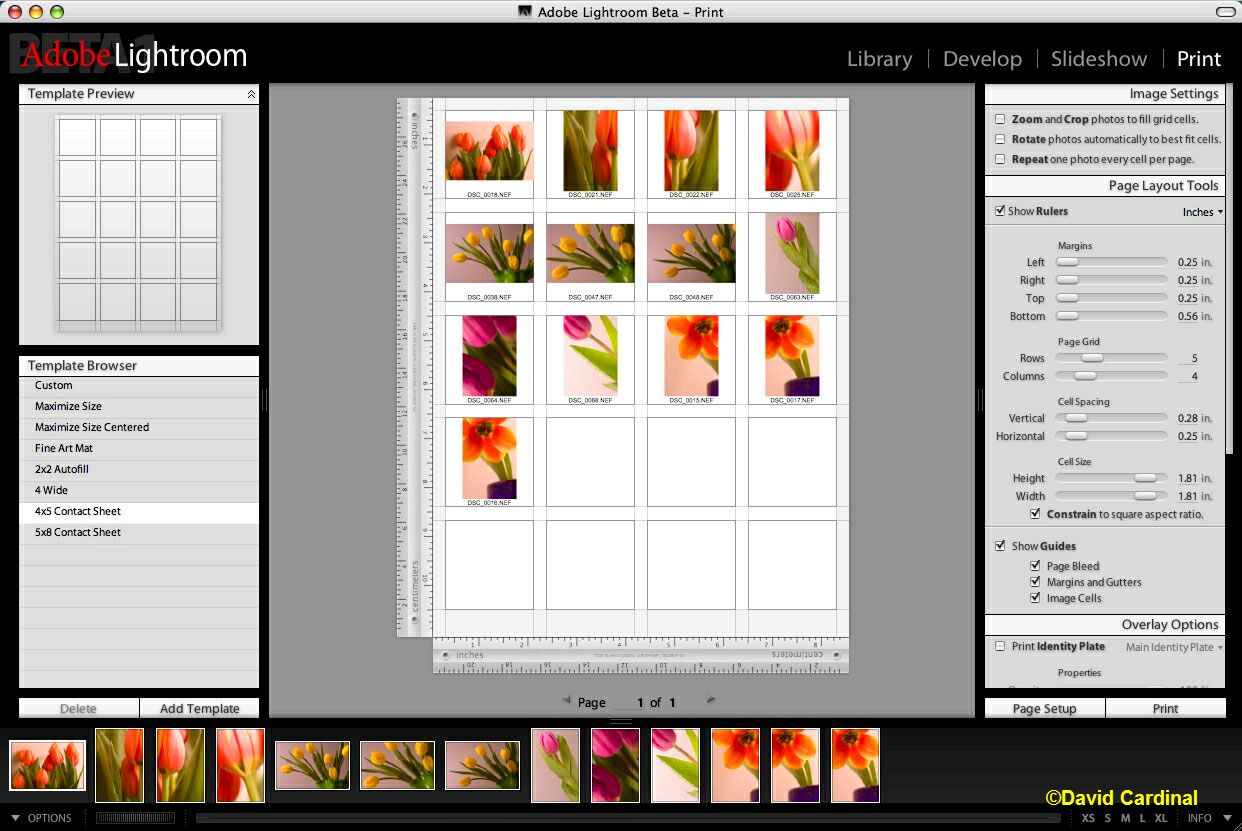
Task: Click the Delete template button
Action: click(x=79, y=709)
